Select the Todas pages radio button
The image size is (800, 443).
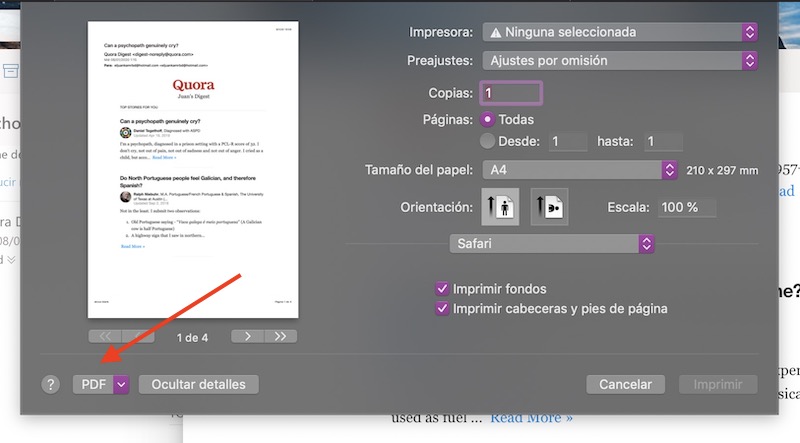click(489, 119)
